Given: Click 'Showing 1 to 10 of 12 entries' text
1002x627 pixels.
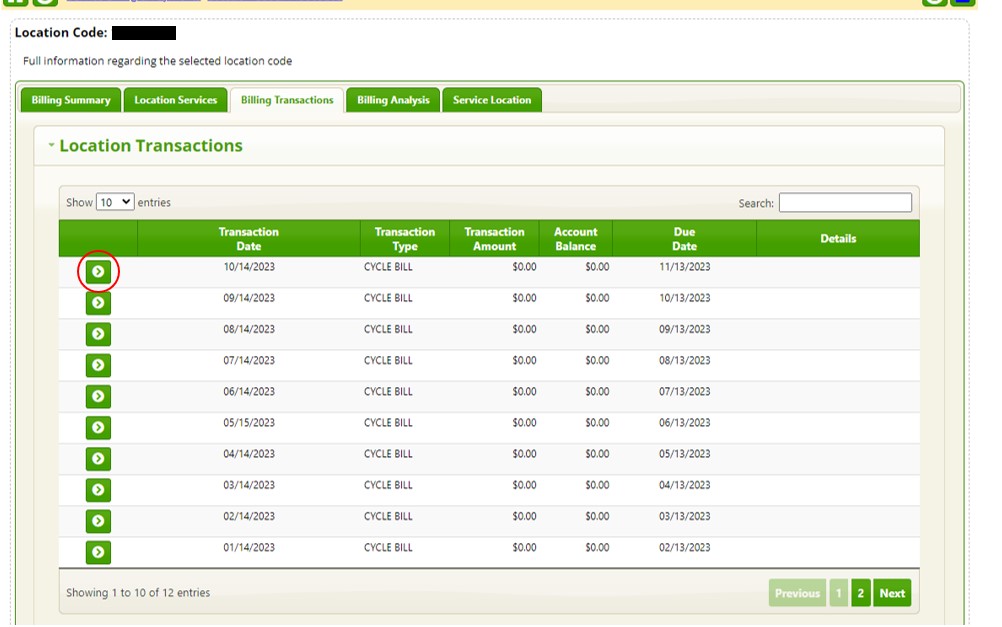Looking at the screenshot, I should (x=138, y=592).
